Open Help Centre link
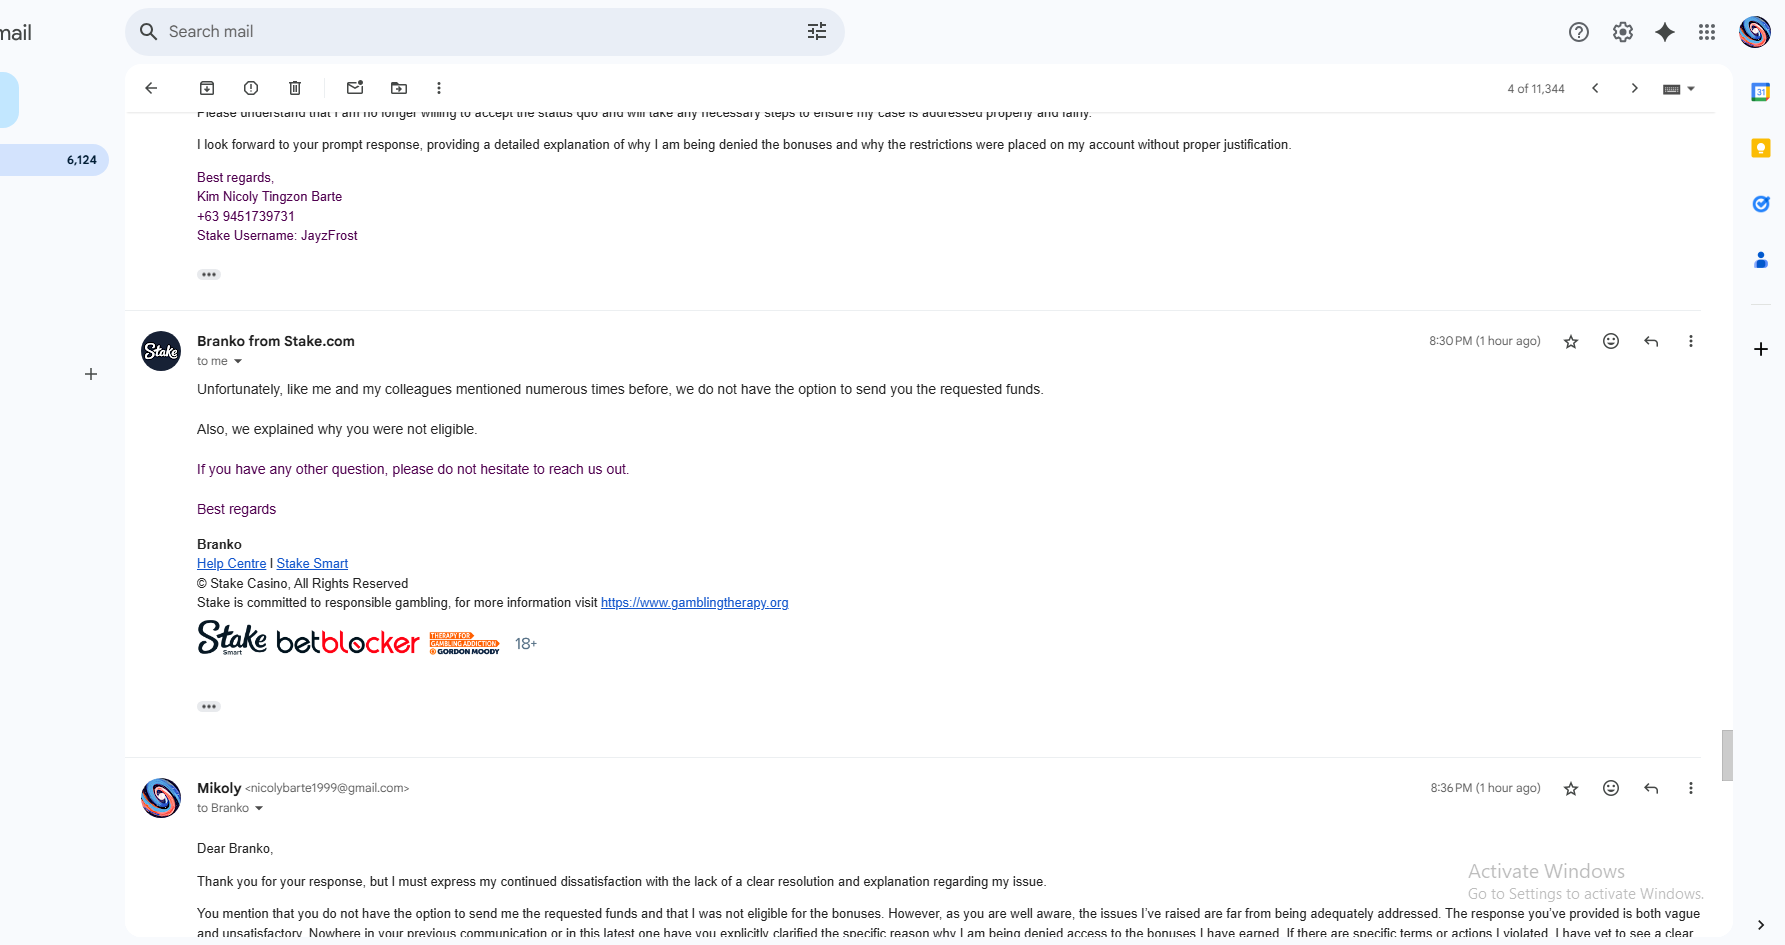 coord(231,563)
